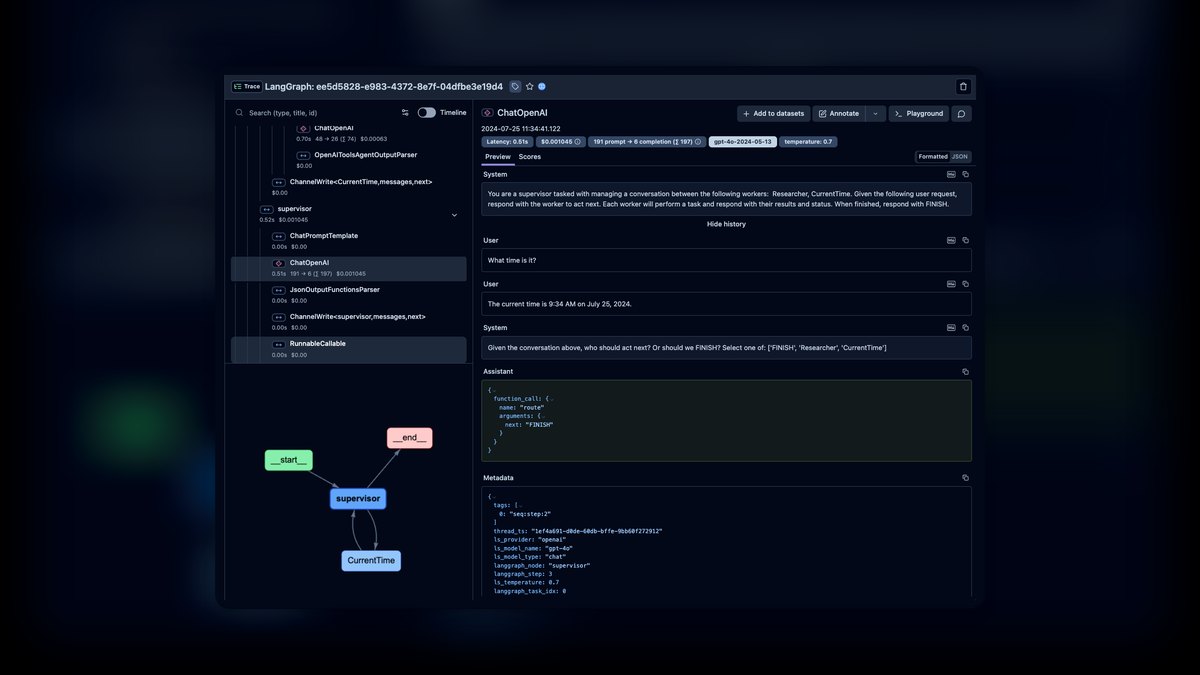Screen dimensions: 1200x675
Task: Select the supervisor graph node
Action: point(358,498)
